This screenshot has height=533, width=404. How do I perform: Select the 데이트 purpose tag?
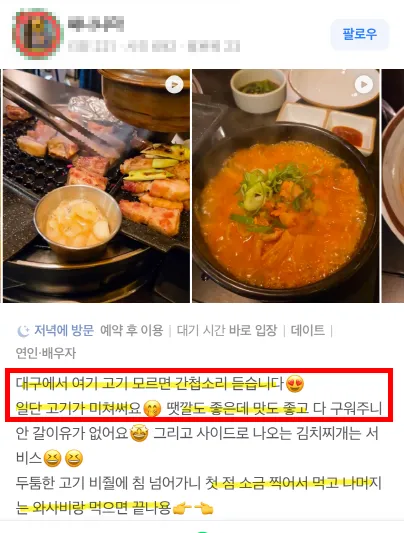coord(308,330)
